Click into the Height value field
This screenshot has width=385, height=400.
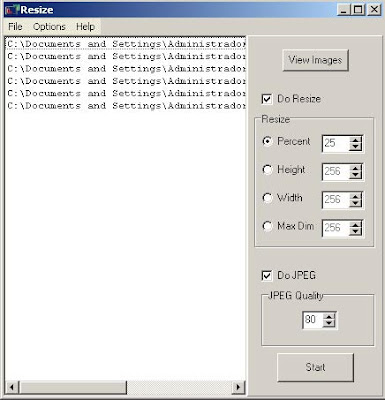336,172
